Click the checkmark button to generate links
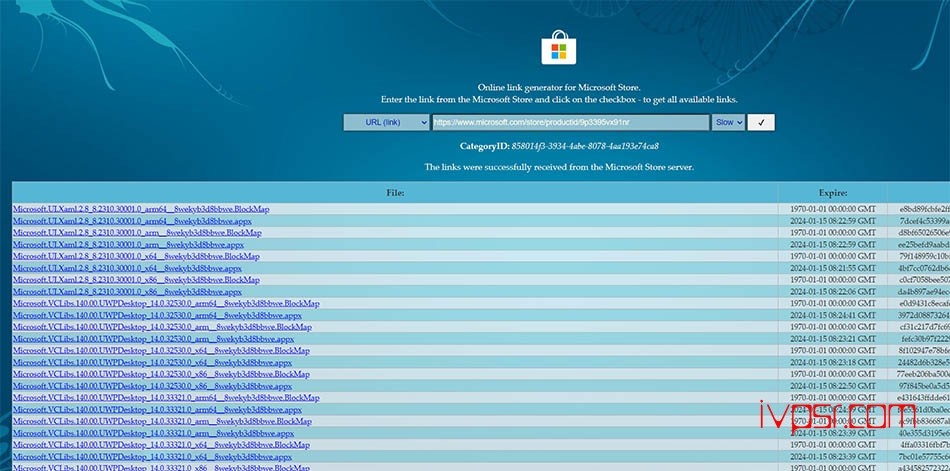The image size is (950, 471). (x=761, y=122)
